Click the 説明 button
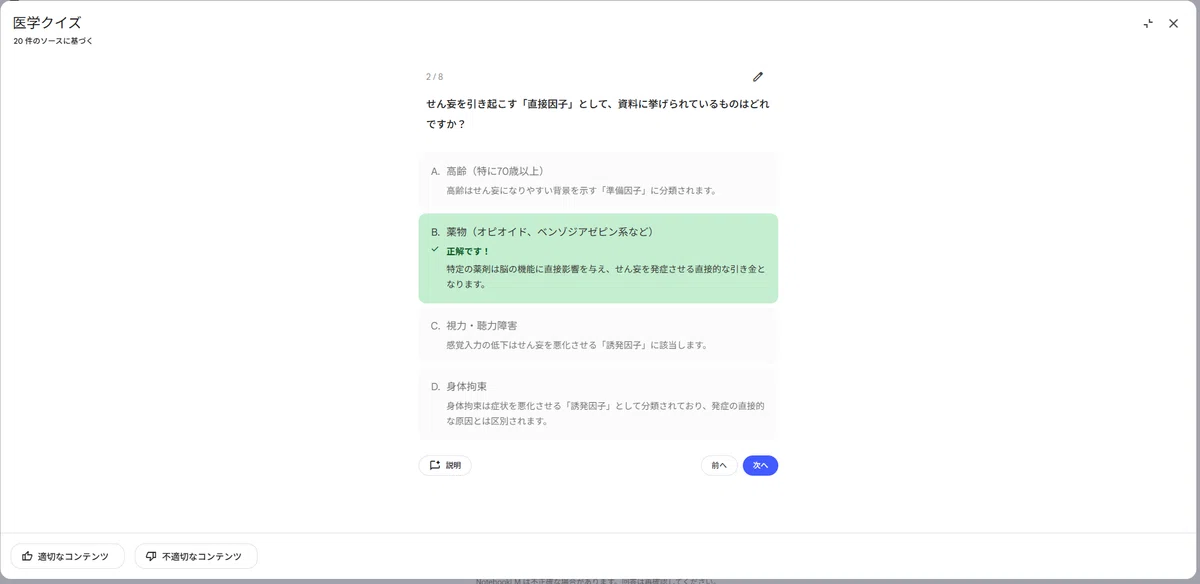 (445, 465)
